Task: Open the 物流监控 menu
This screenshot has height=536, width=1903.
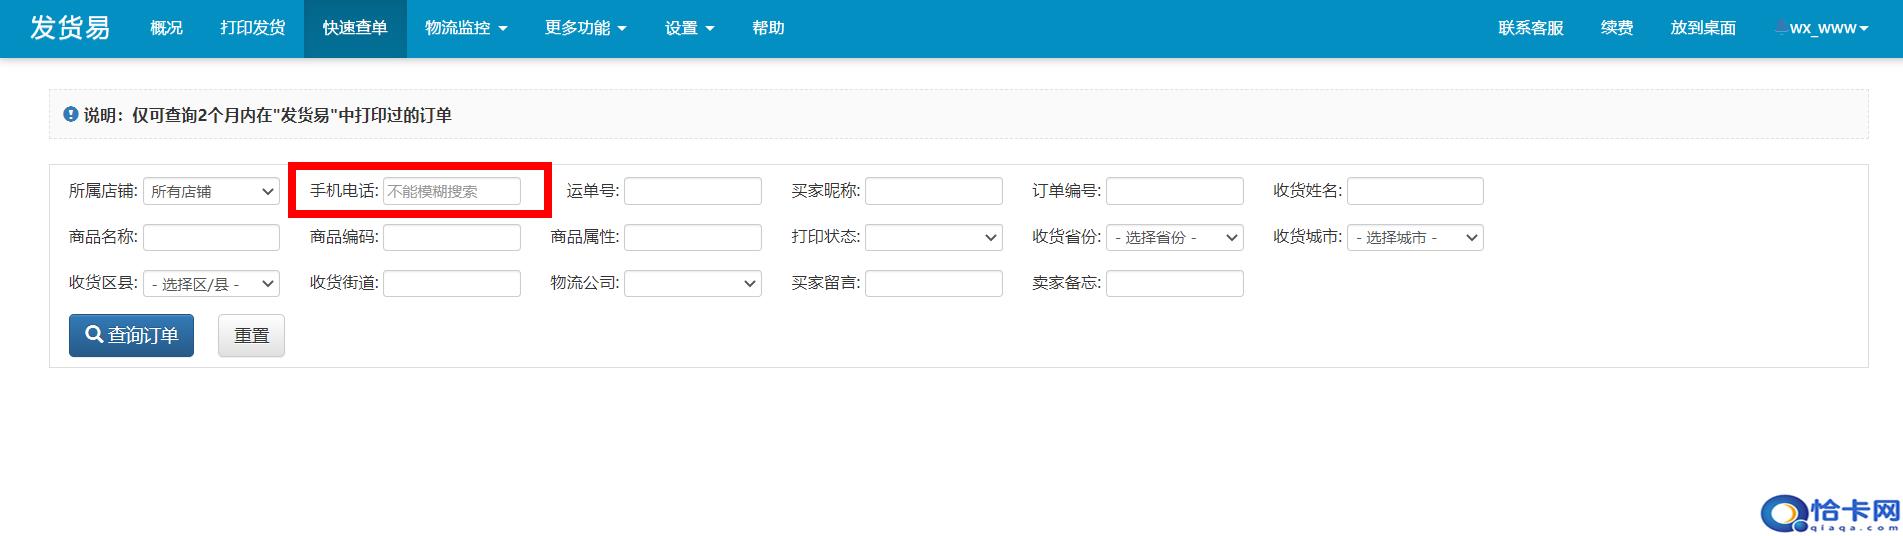Action: tap(466, 28)
